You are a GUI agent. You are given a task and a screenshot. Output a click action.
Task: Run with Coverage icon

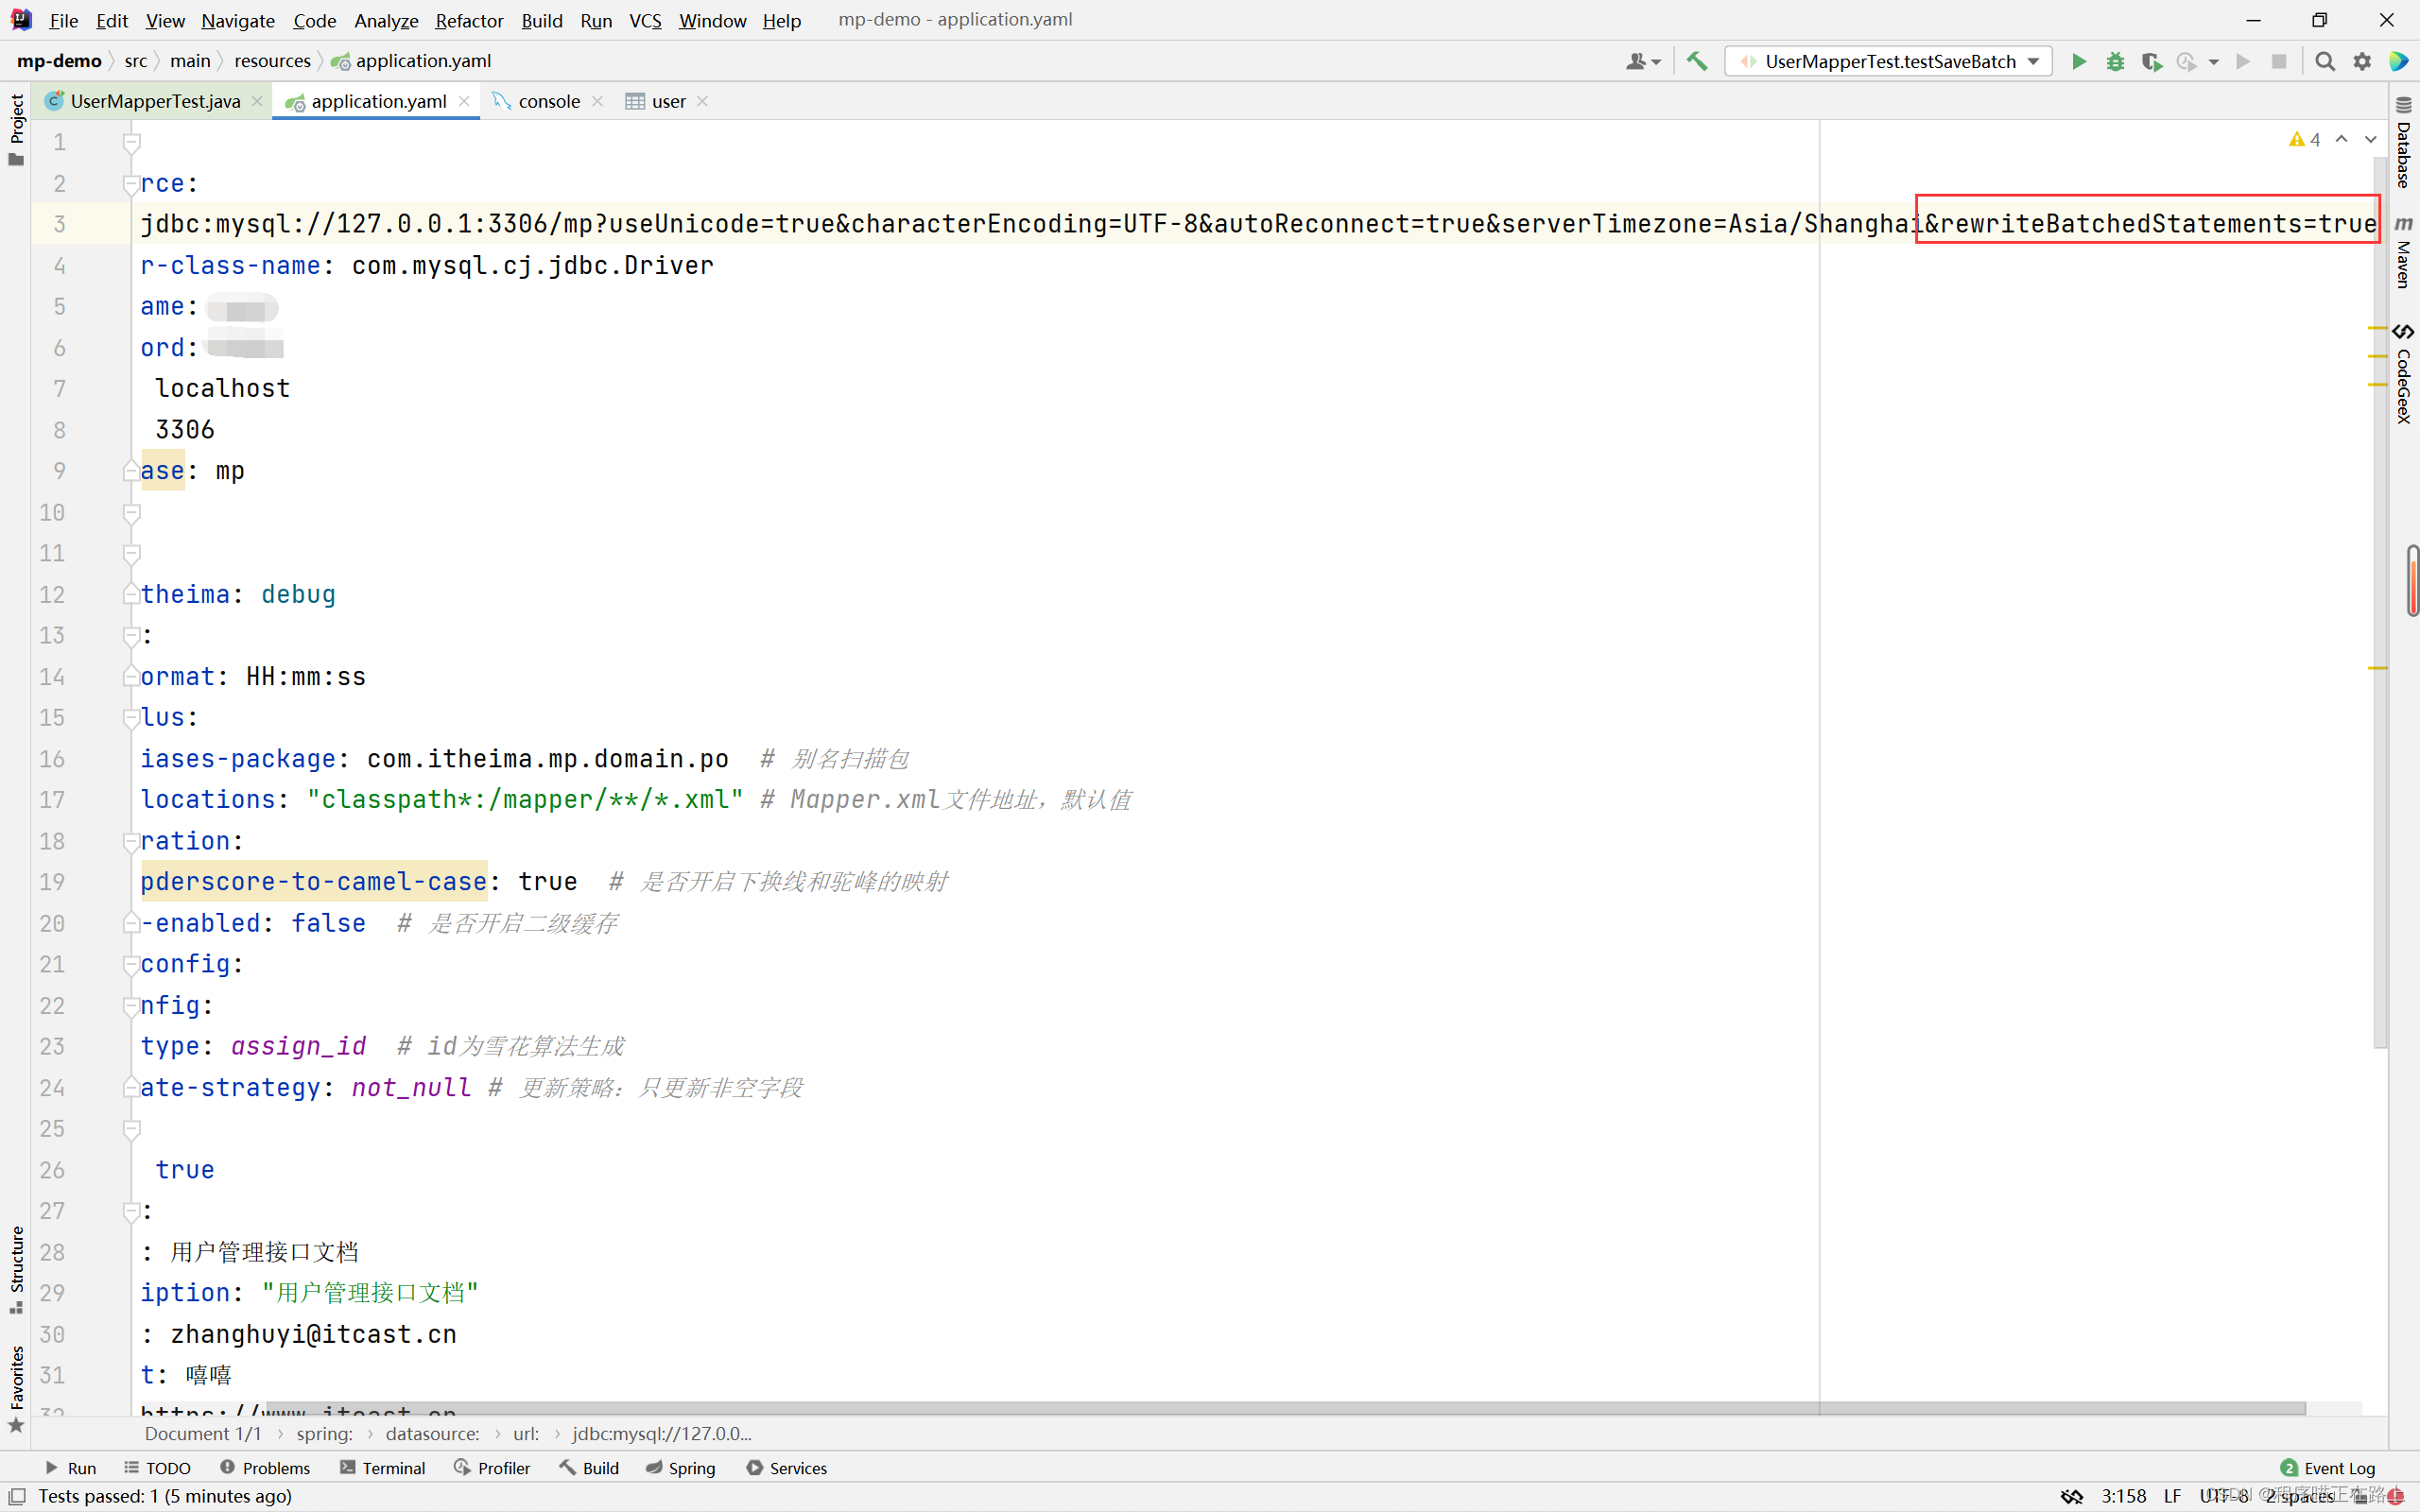point(2151,62)
